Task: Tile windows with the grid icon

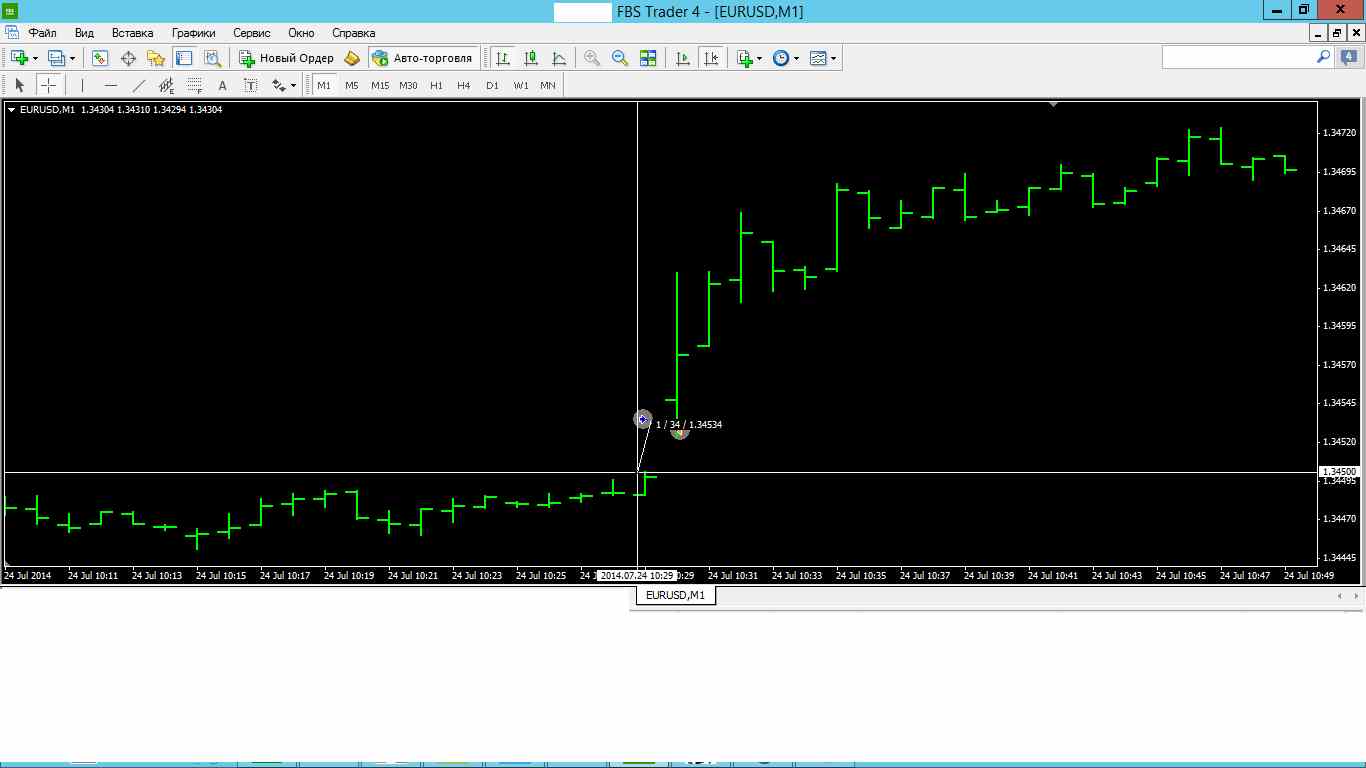Action: pos(648,58)
